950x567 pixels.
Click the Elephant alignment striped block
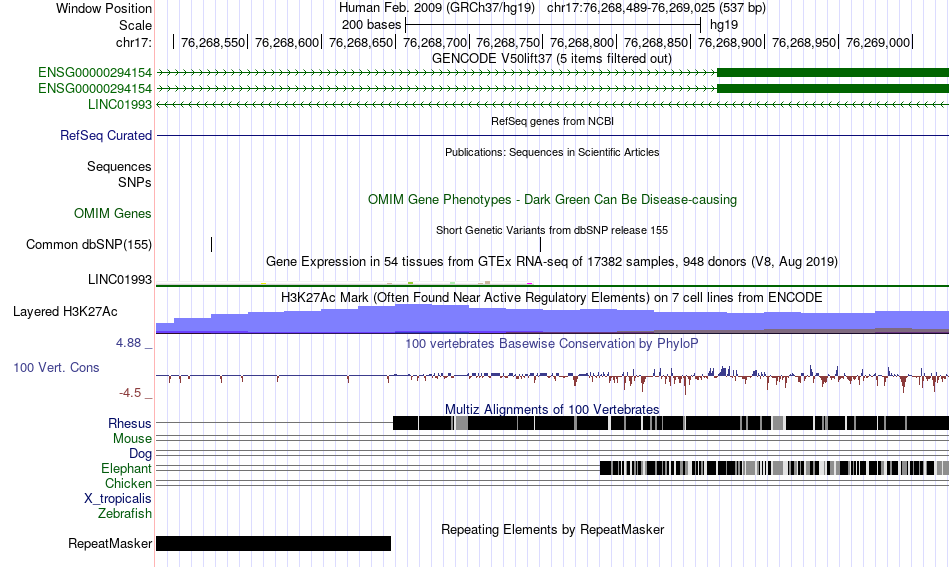pyautogui.click(x=774, y=468)
